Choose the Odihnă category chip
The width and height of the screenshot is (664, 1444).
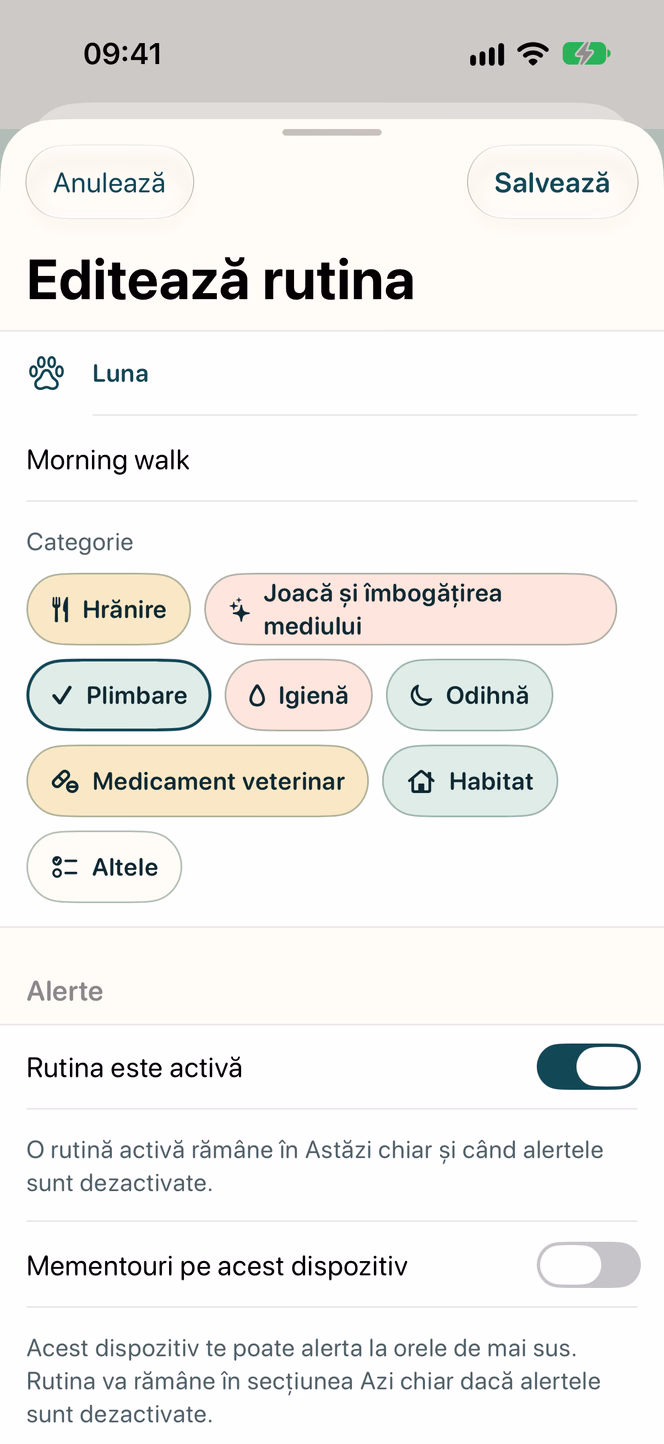(x=469, y=696)
